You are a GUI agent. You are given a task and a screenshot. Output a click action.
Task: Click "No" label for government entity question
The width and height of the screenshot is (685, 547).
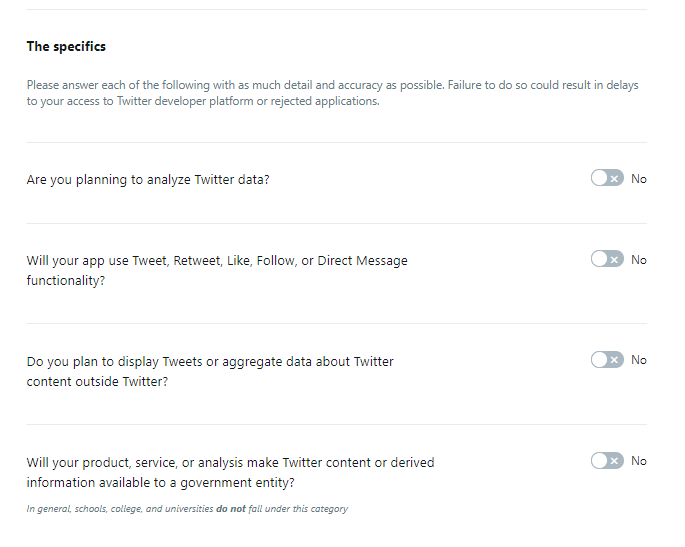coord(639,461)
